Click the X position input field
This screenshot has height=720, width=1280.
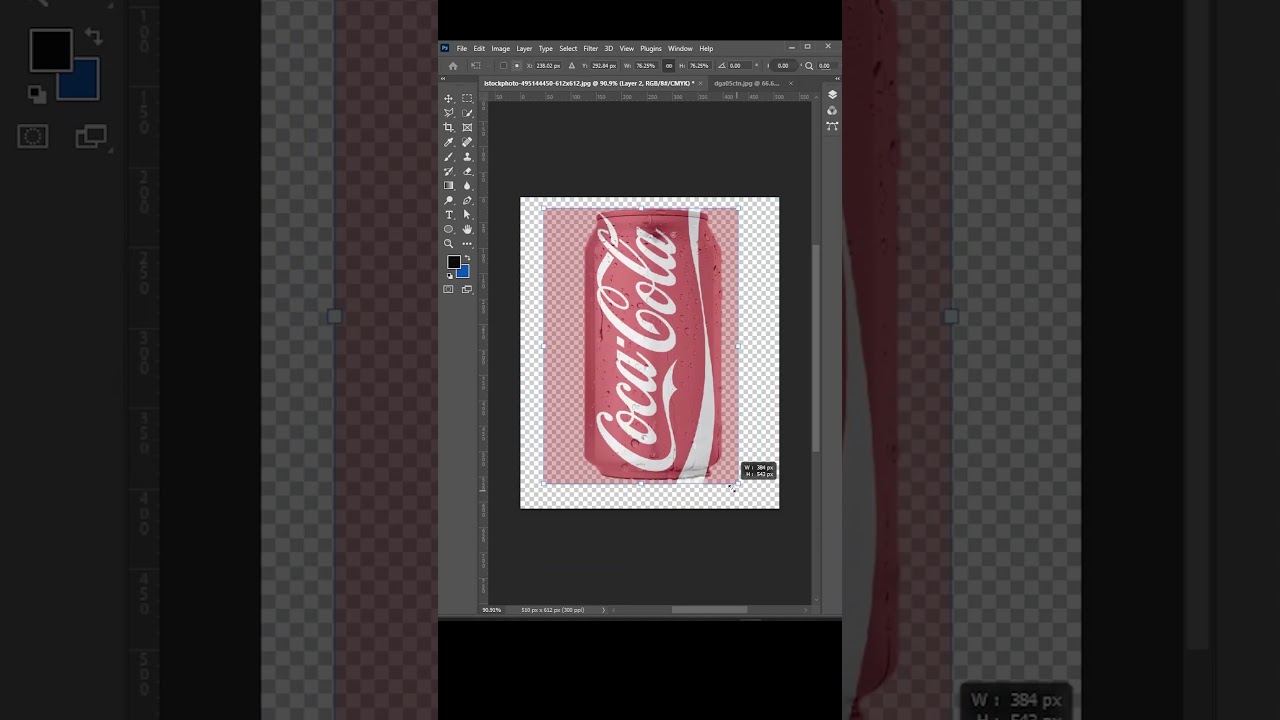coord(548,66)
